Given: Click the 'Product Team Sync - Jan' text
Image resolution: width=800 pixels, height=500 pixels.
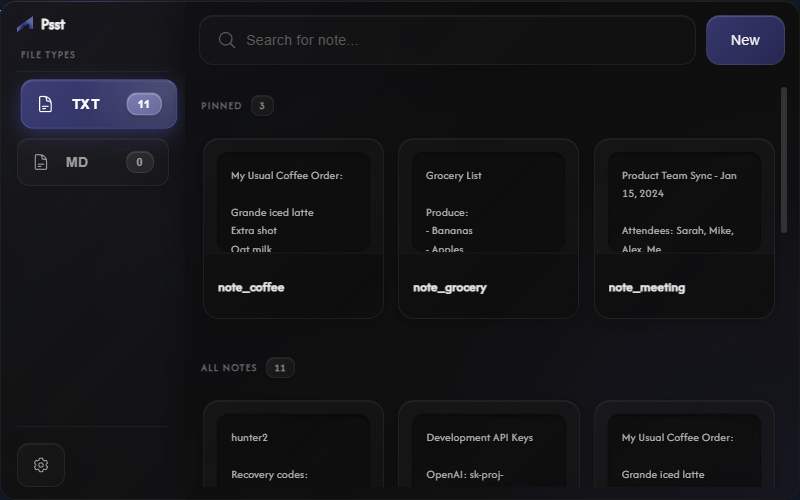Looking at the screenshot, I should click(679, 176).
